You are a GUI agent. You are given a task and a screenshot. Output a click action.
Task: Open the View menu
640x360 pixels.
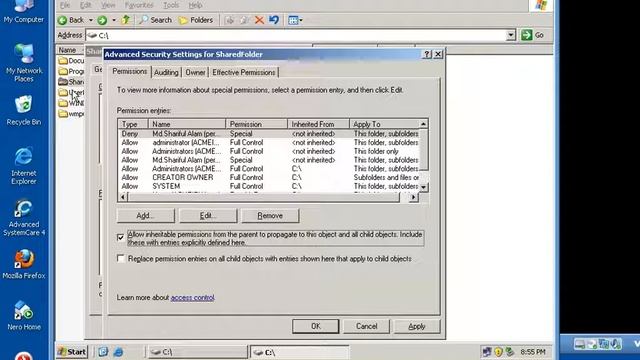108,5
